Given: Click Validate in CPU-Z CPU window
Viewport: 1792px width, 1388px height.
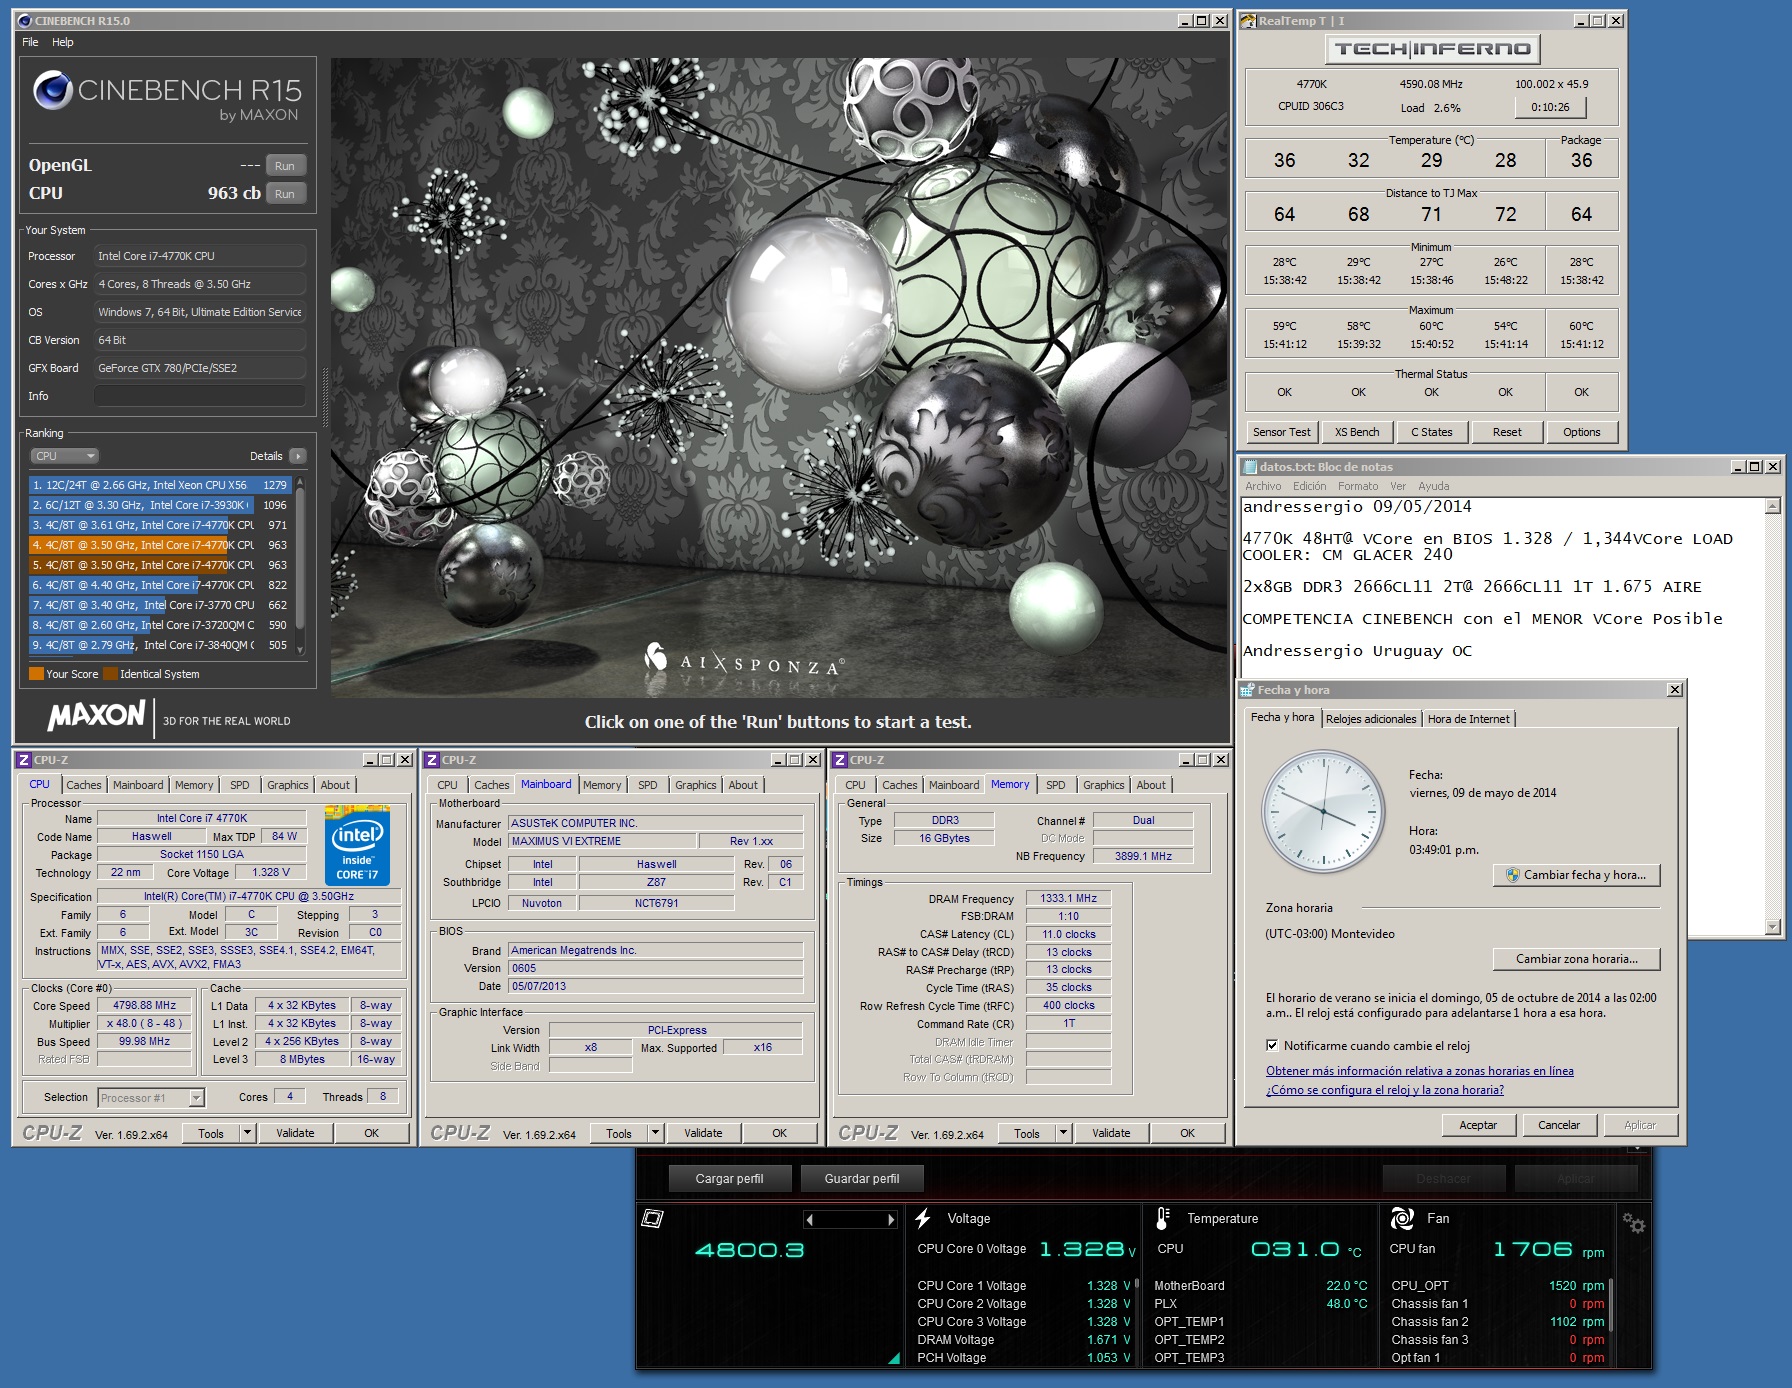Looking at the screenshot, I should click(x=295, y=1133).
